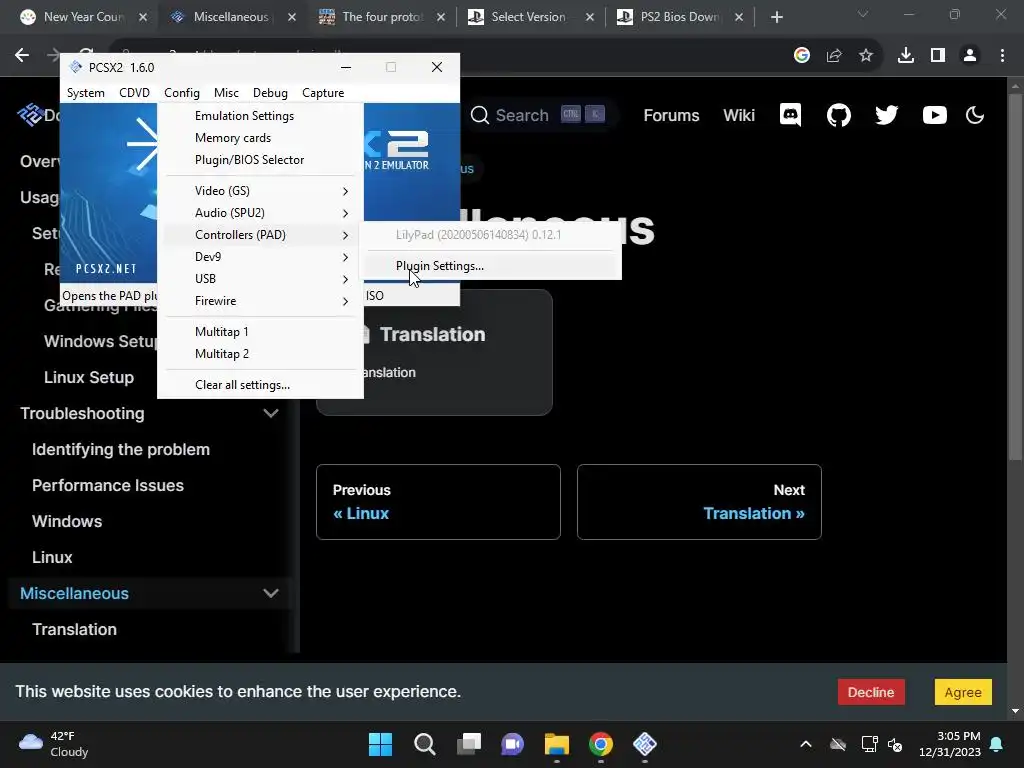Open PCSX2 icon on taskbar
The height and width of the screenshot is (768, 1024).
645,744
